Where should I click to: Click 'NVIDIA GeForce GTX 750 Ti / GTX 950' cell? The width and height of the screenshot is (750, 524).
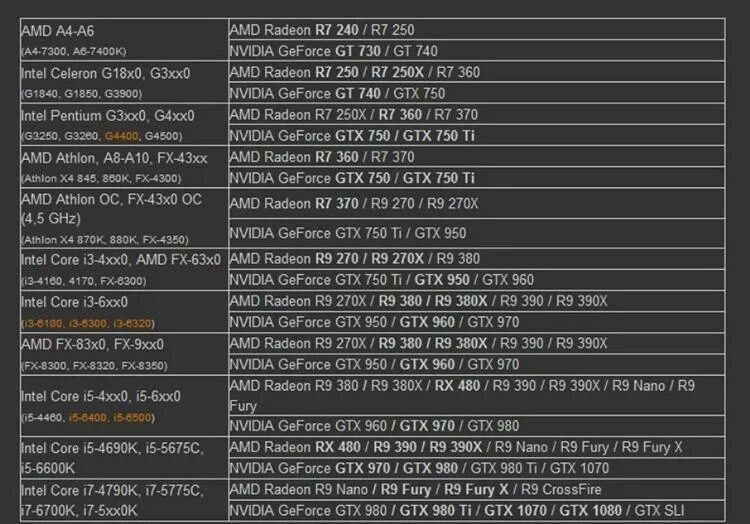477,233
